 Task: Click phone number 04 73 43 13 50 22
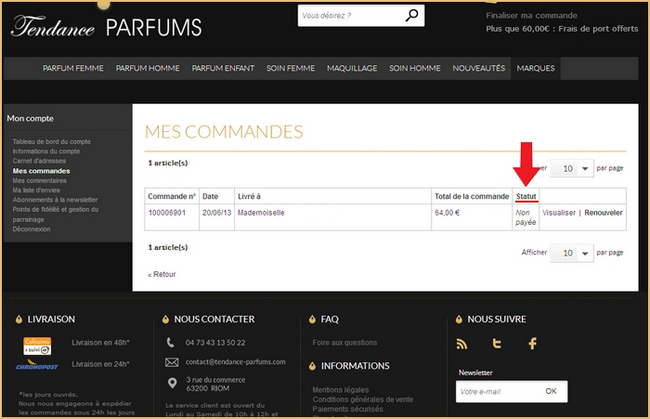(x=215, y=343)
